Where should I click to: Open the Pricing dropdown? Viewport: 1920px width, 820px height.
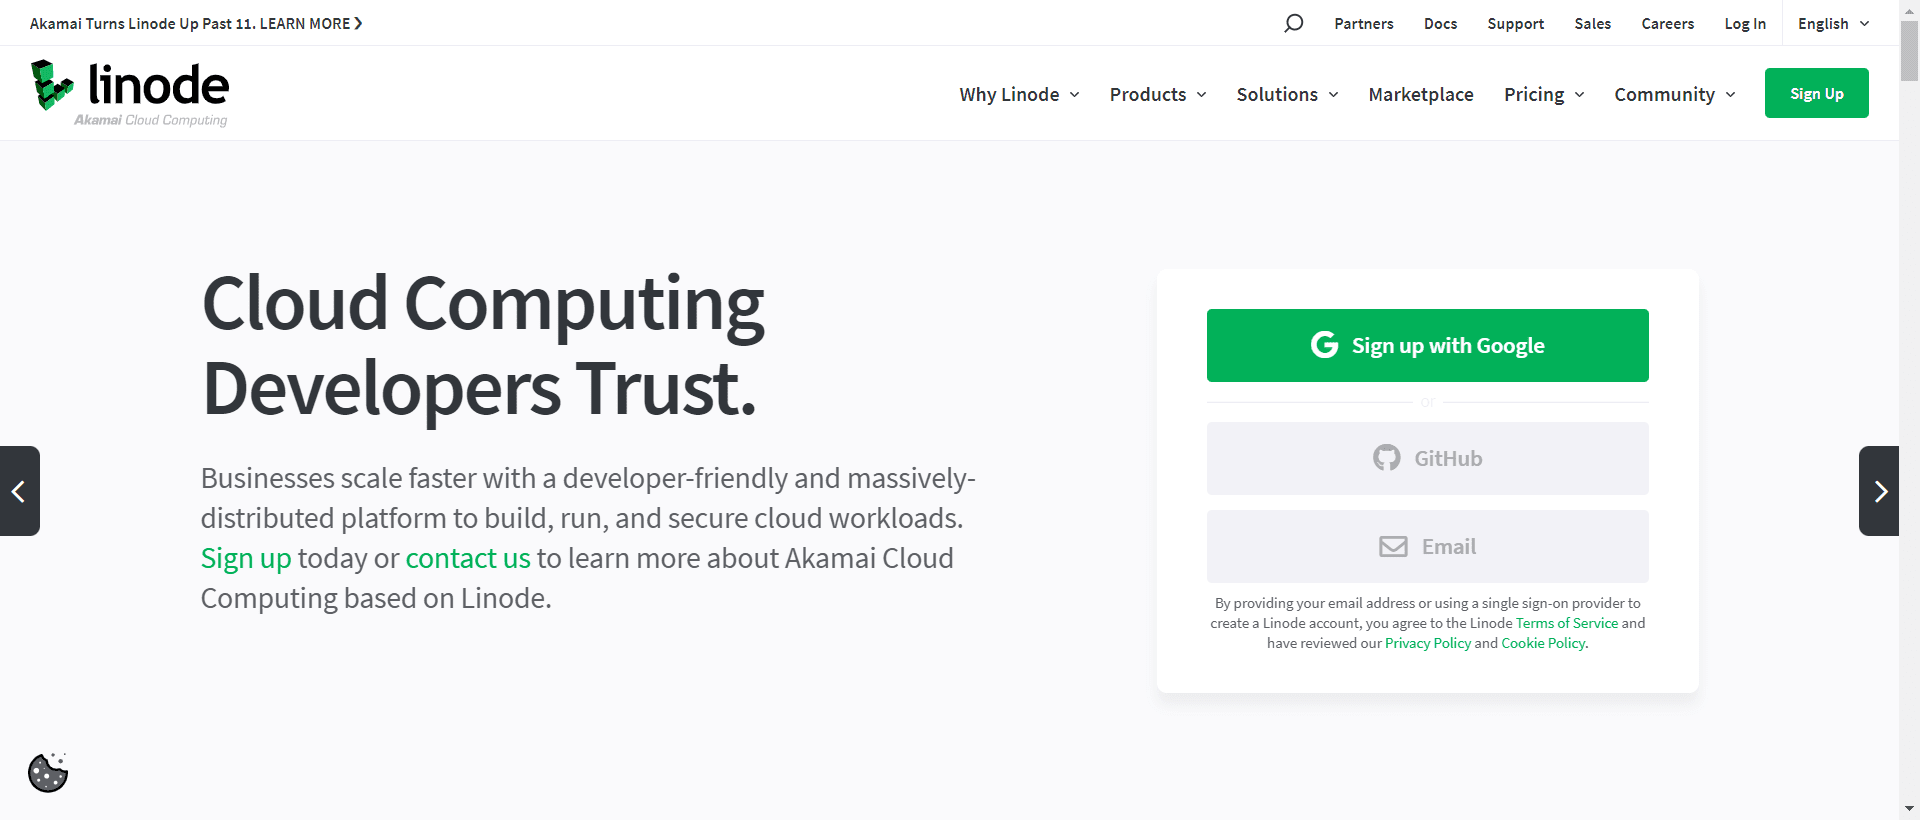pos(1543,94)
